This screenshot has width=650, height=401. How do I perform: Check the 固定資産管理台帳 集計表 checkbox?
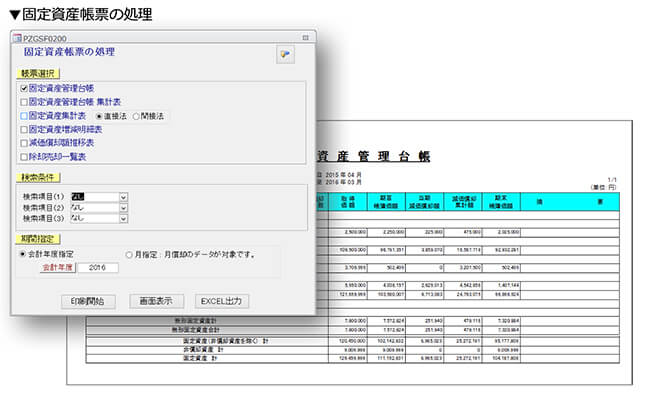tap(24, 102)
